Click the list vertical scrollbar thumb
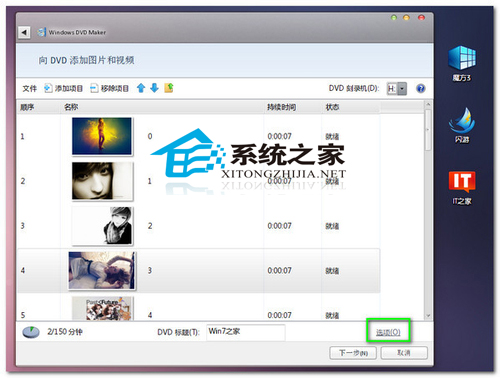This screenshot has width=500, height=378. [428, 130]
